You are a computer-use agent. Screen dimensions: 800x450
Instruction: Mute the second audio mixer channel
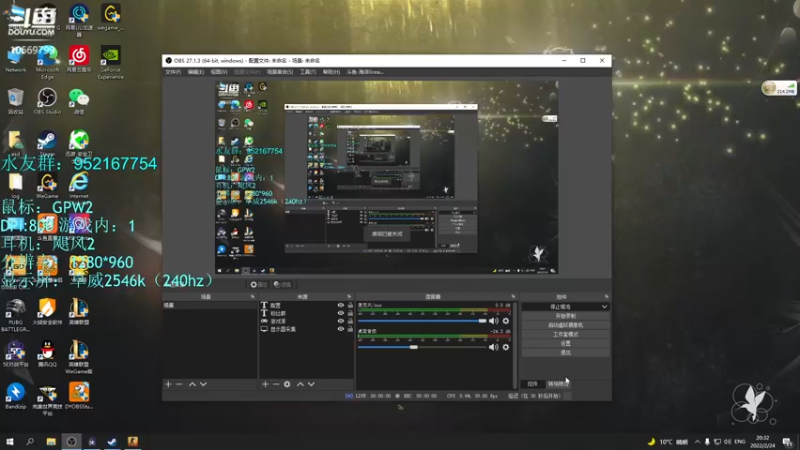(493, 347)
